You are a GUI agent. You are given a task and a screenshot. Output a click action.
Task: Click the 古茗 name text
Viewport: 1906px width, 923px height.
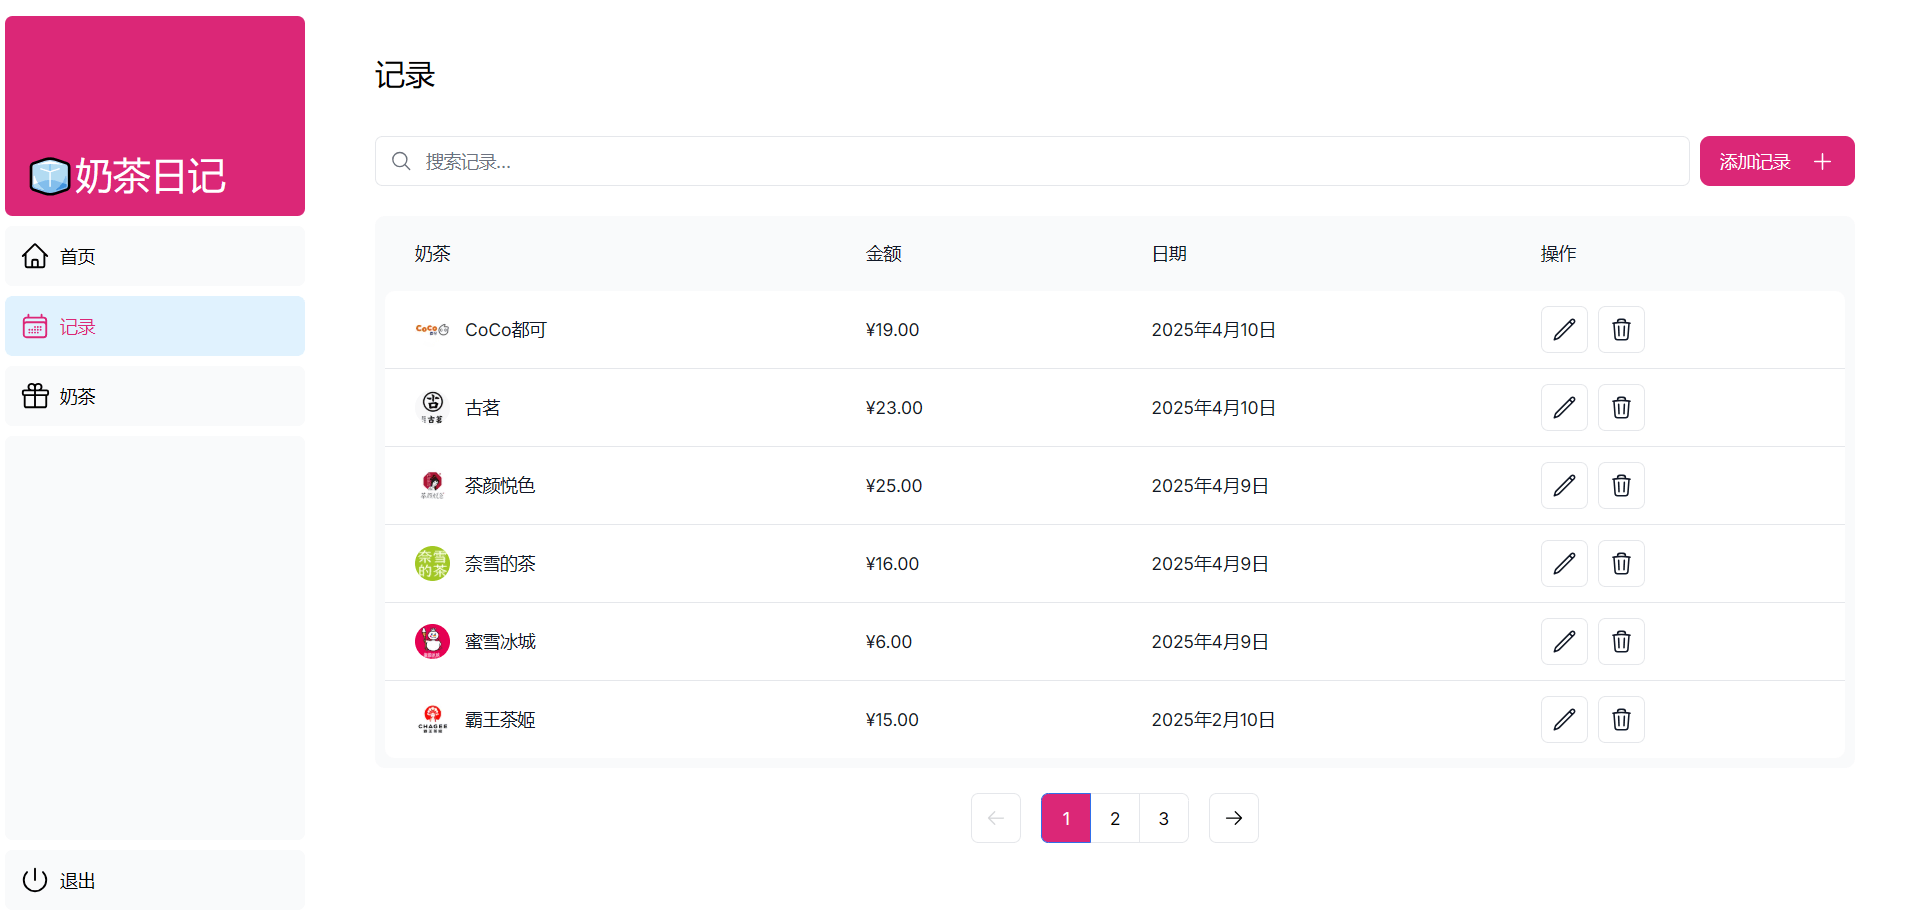point(483,407)
